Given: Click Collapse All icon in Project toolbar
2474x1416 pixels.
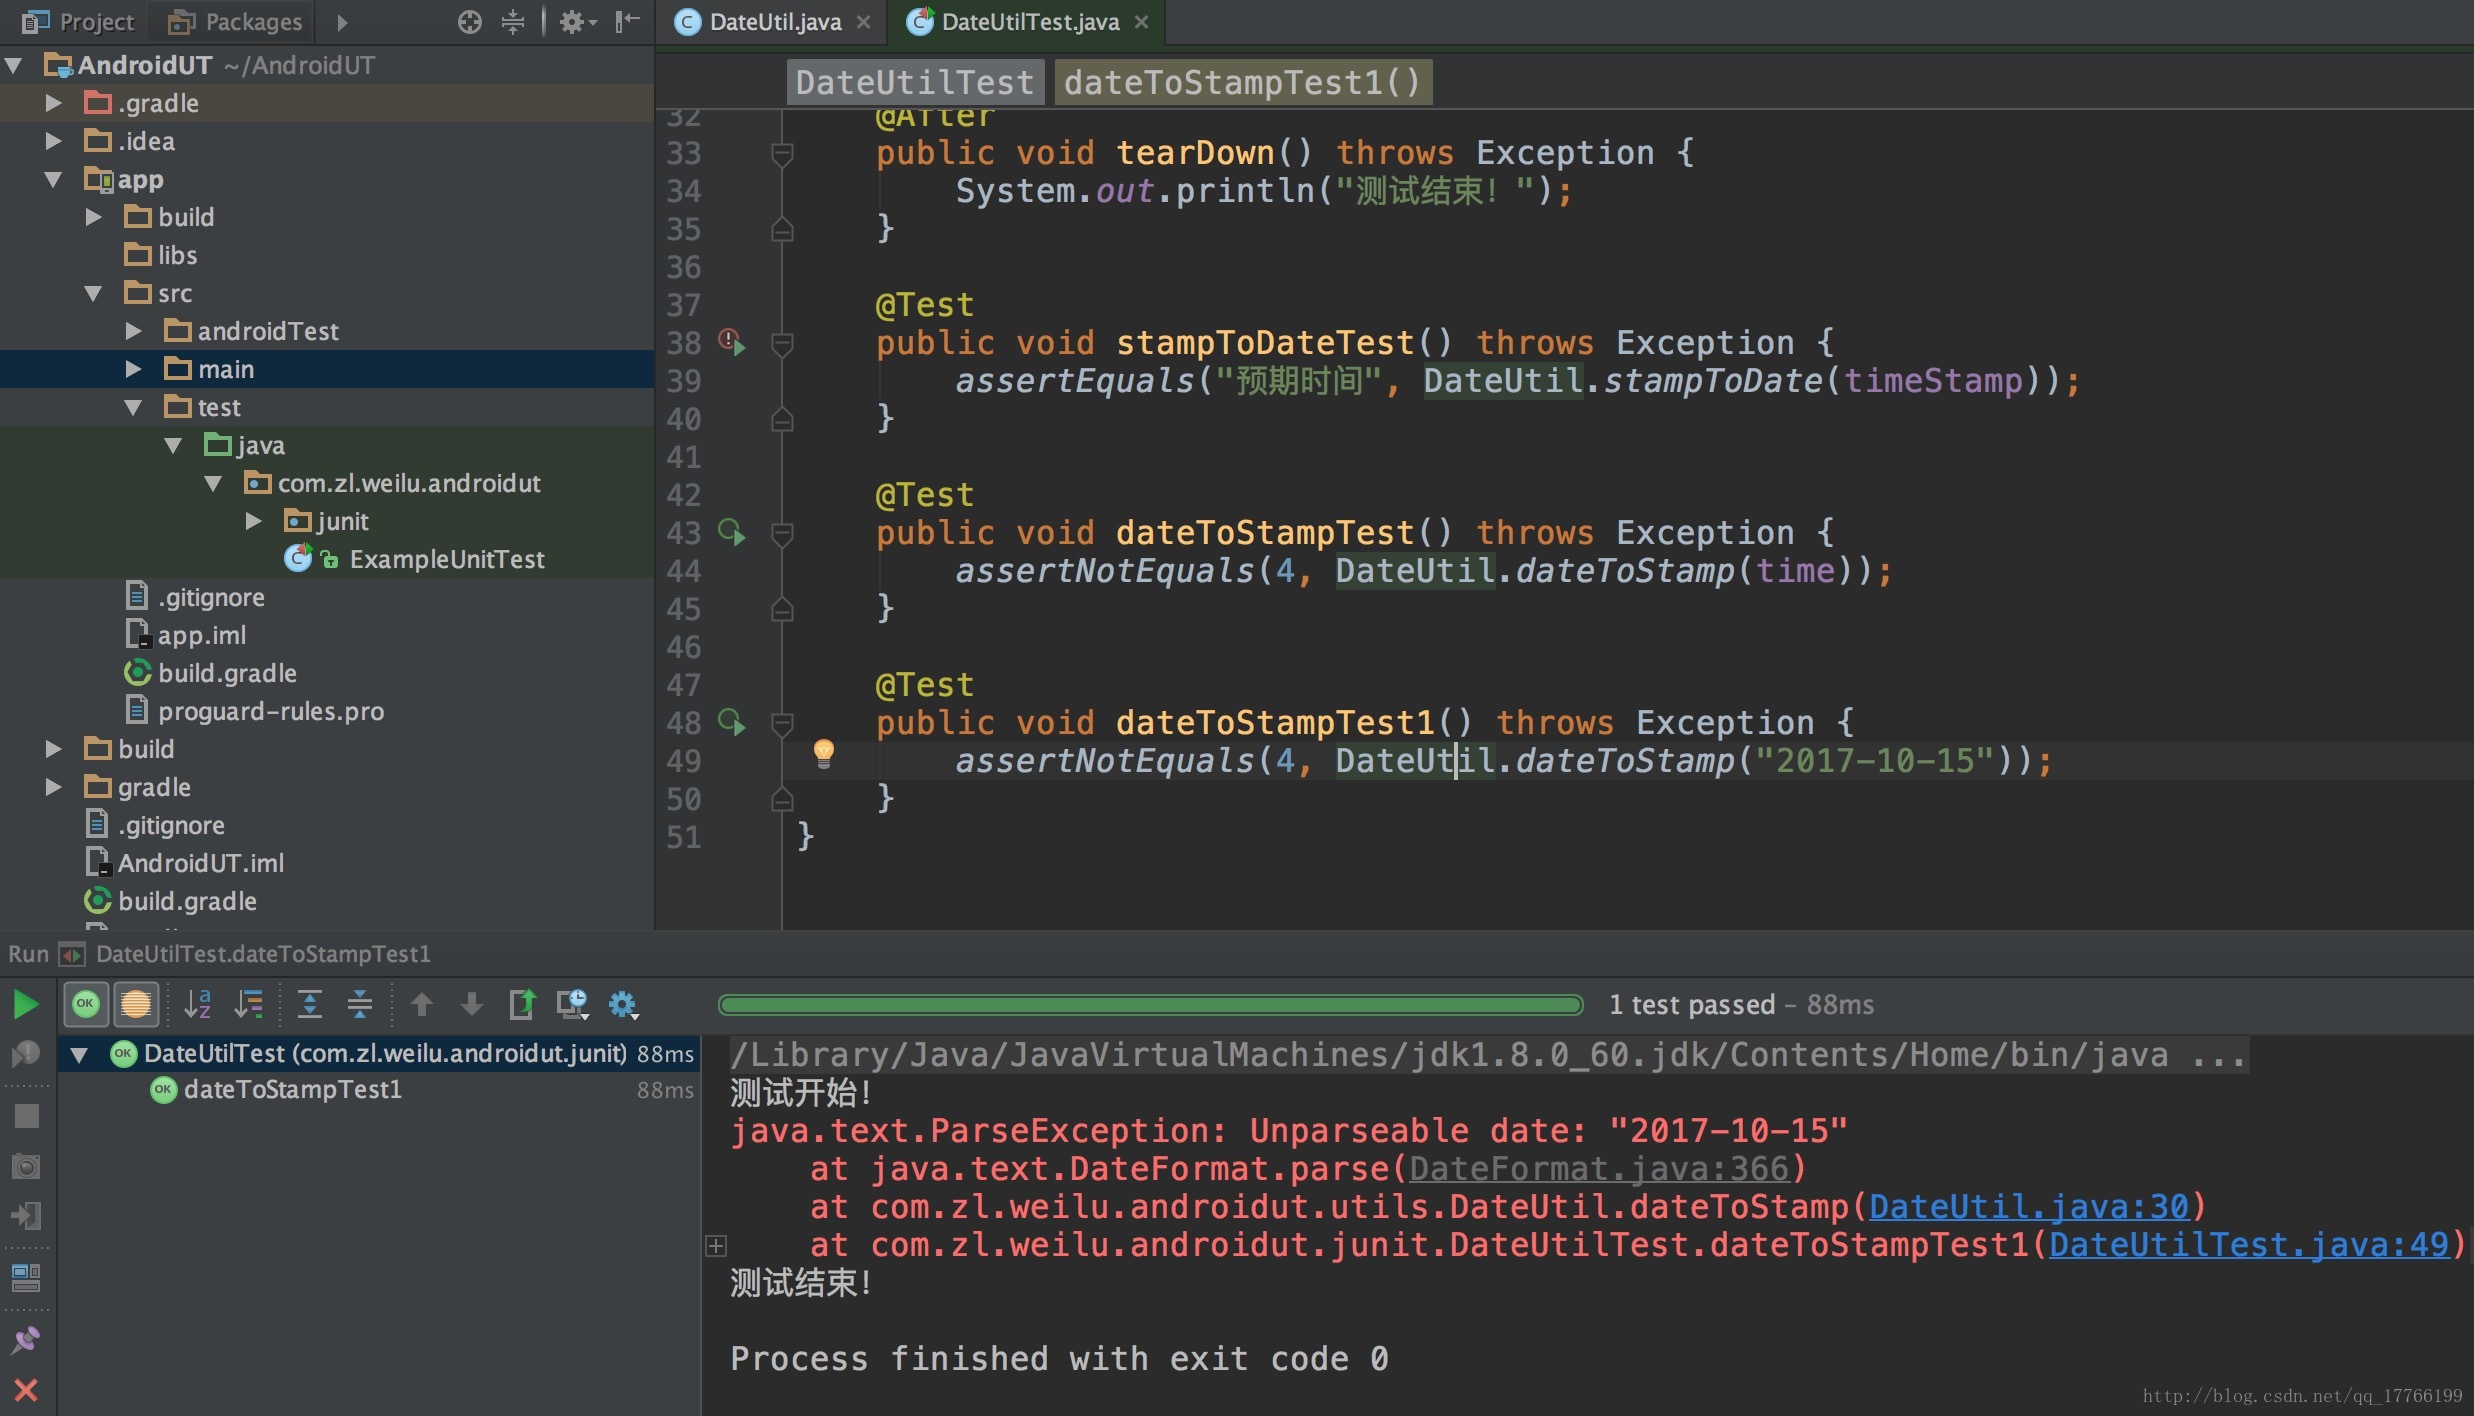Looking at the screenshot, I should [x=513, y=22].
